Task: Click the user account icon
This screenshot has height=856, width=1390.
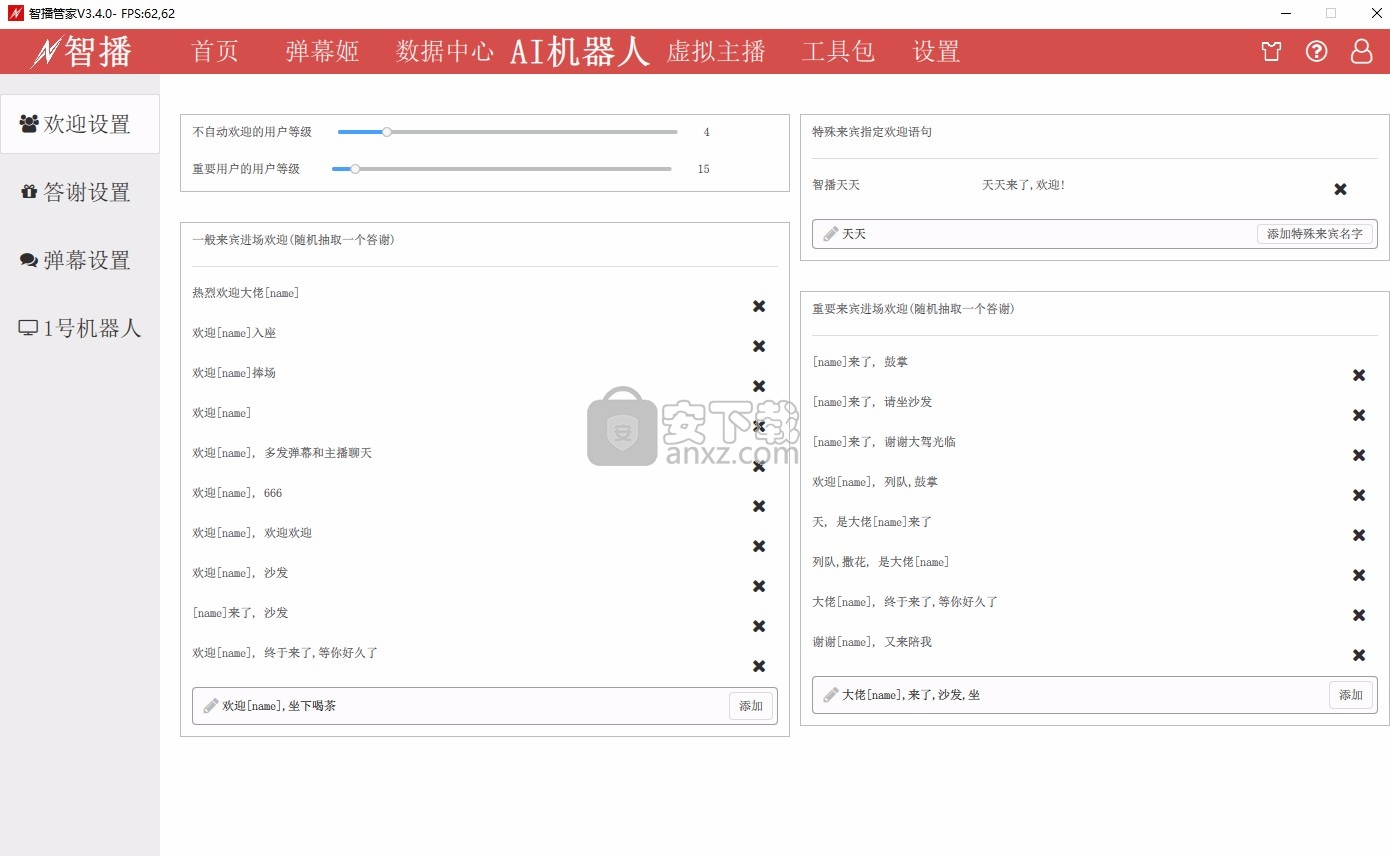Action: point(1361,51)
